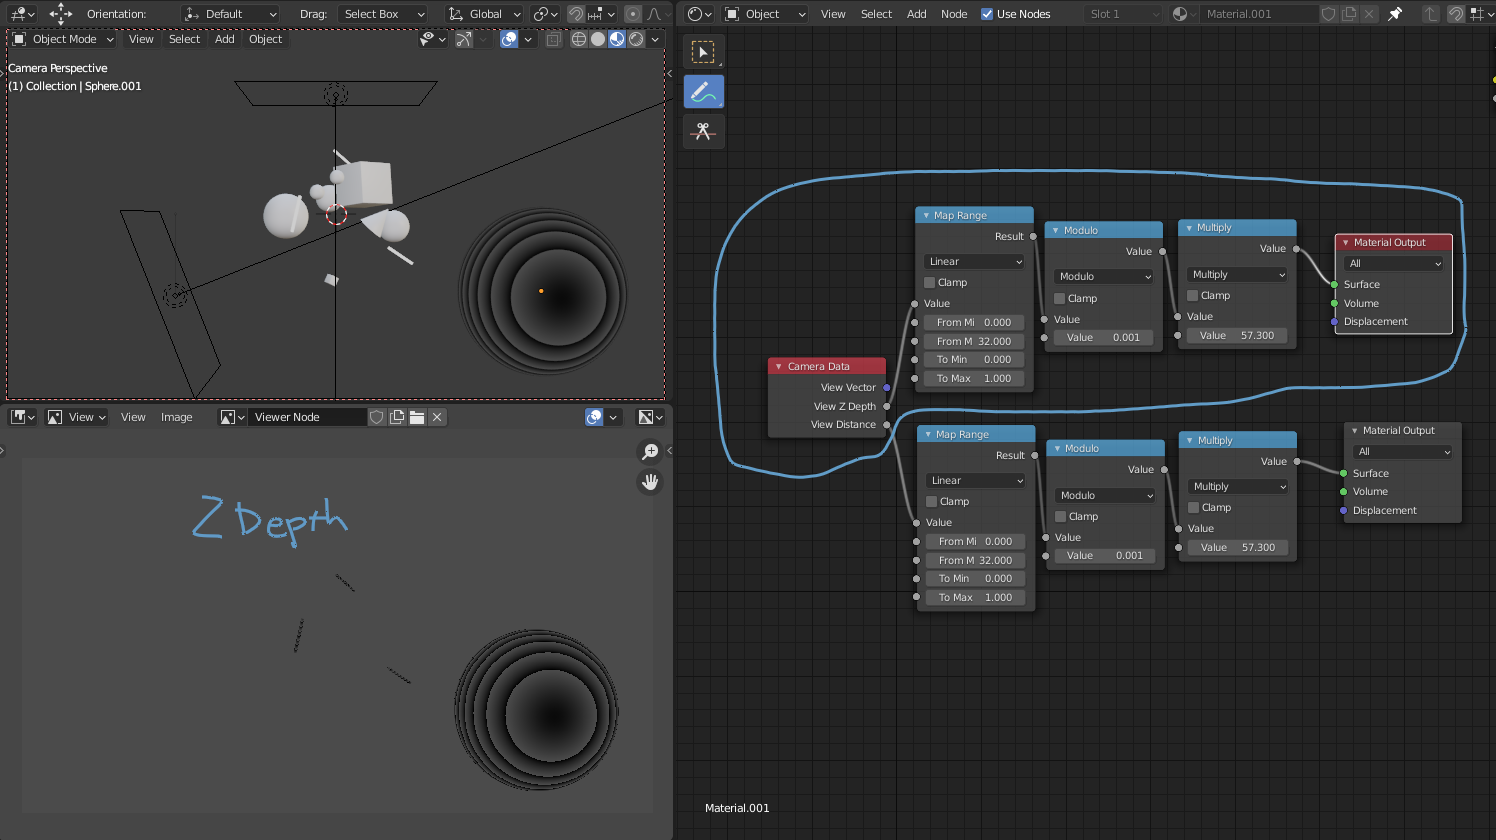Unlink the Viewer Node image with X
The image size is (1496, 840).
coord(437,417)
